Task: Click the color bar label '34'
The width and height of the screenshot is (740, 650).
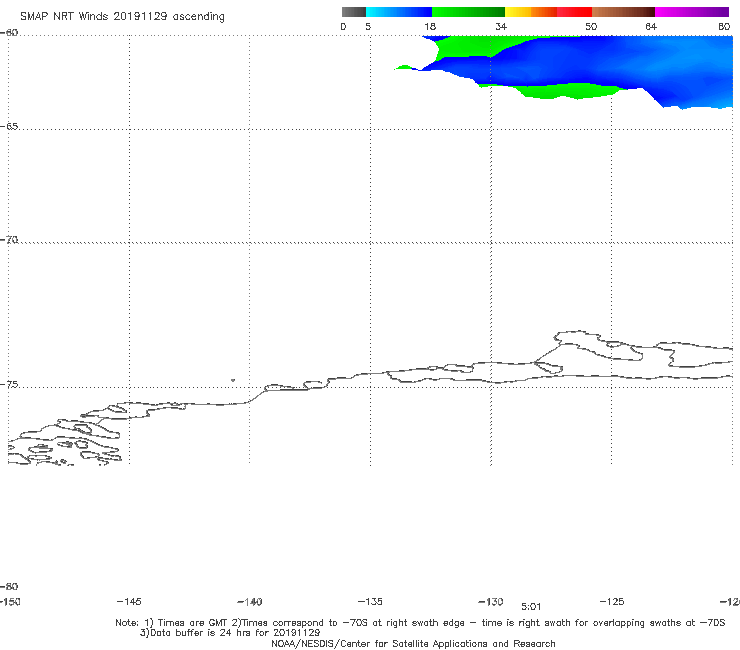Action: pos(501,26)
